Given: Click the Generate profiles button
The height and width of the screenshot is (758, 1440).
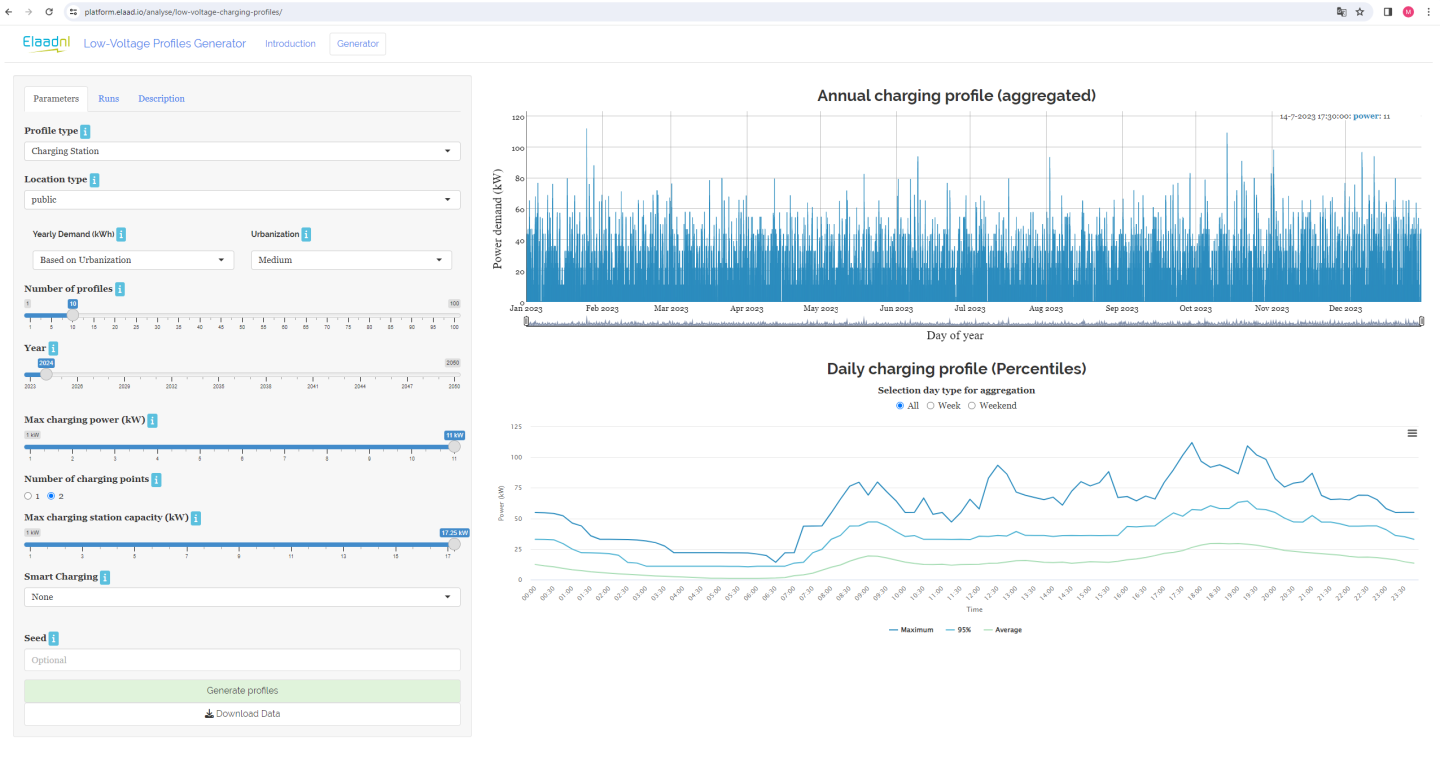Looking at the screenshot, I should [242, 691].
